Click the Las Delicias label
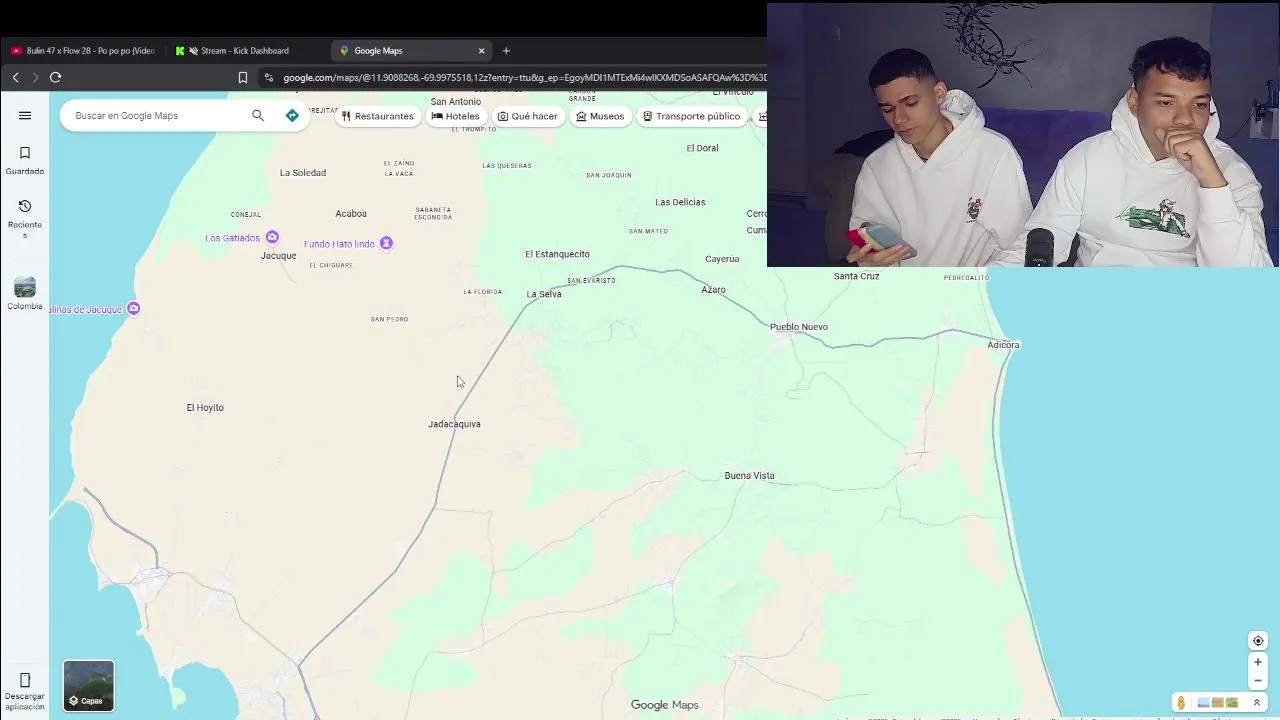 pos(680,202)
